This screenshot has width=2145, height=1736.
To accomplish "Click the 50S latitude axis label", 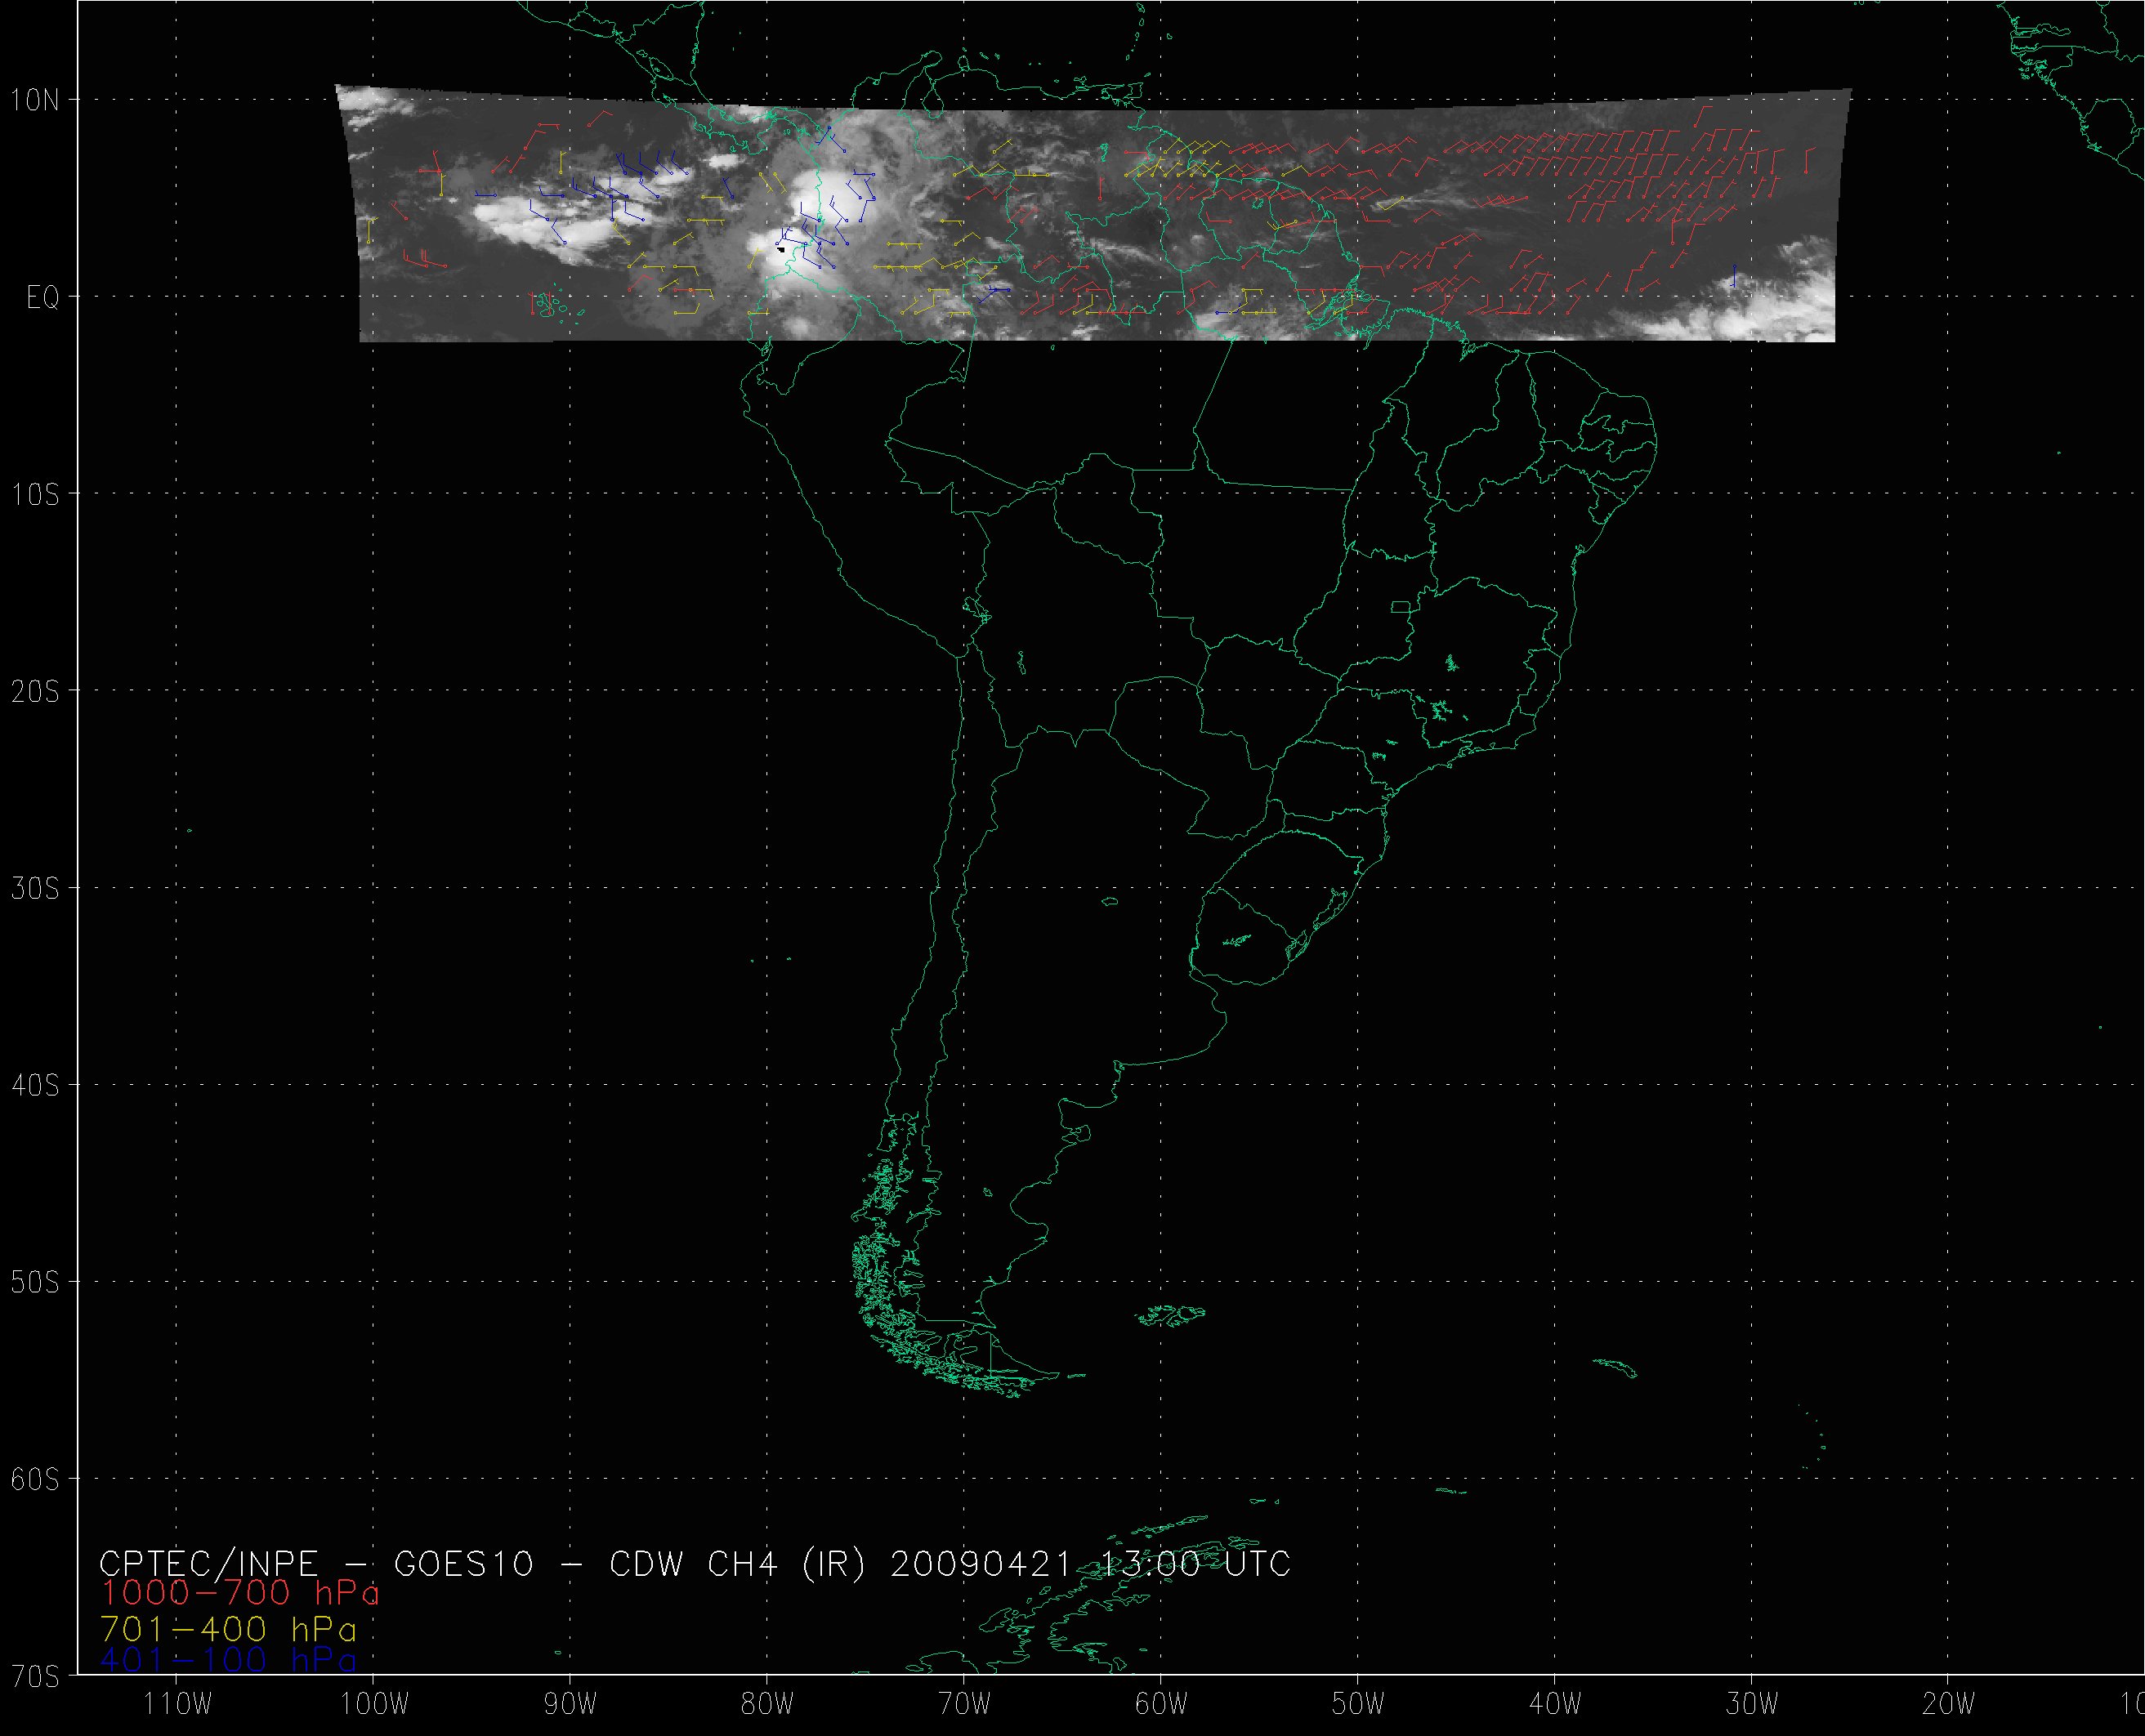I will (x=34, y=1282).
